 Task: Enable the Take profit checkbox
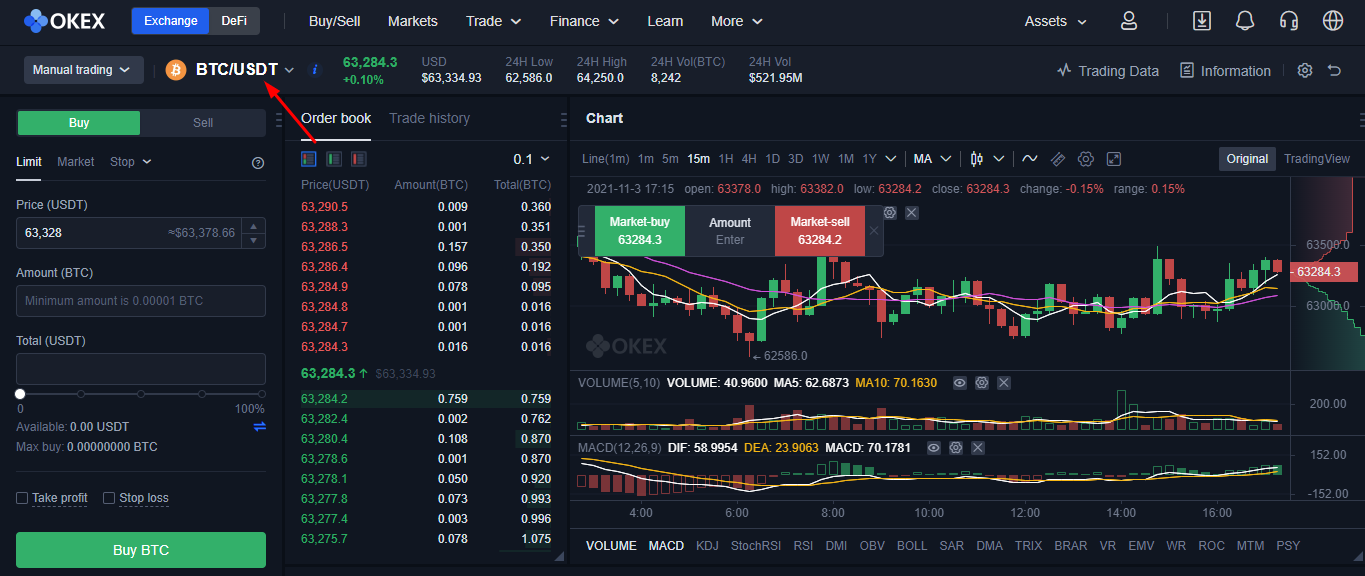[22, 498]
